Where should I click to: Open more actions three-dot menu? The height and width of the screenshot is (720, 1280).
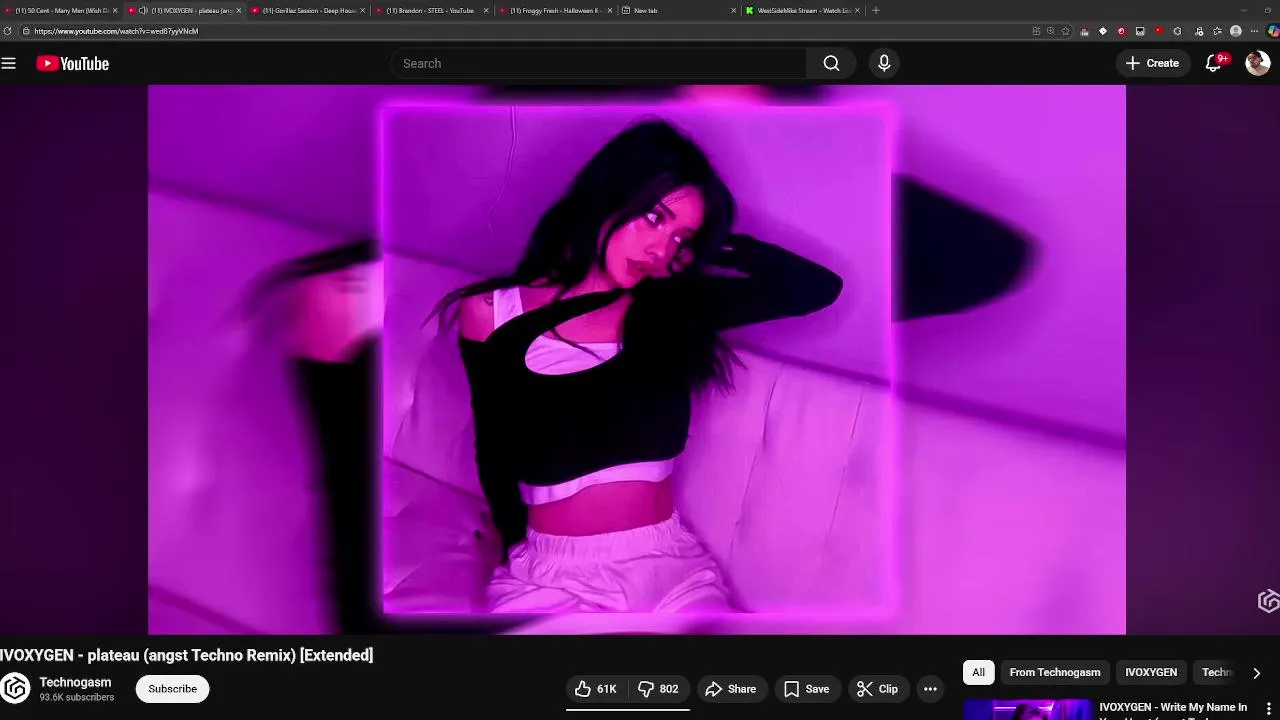930,689
